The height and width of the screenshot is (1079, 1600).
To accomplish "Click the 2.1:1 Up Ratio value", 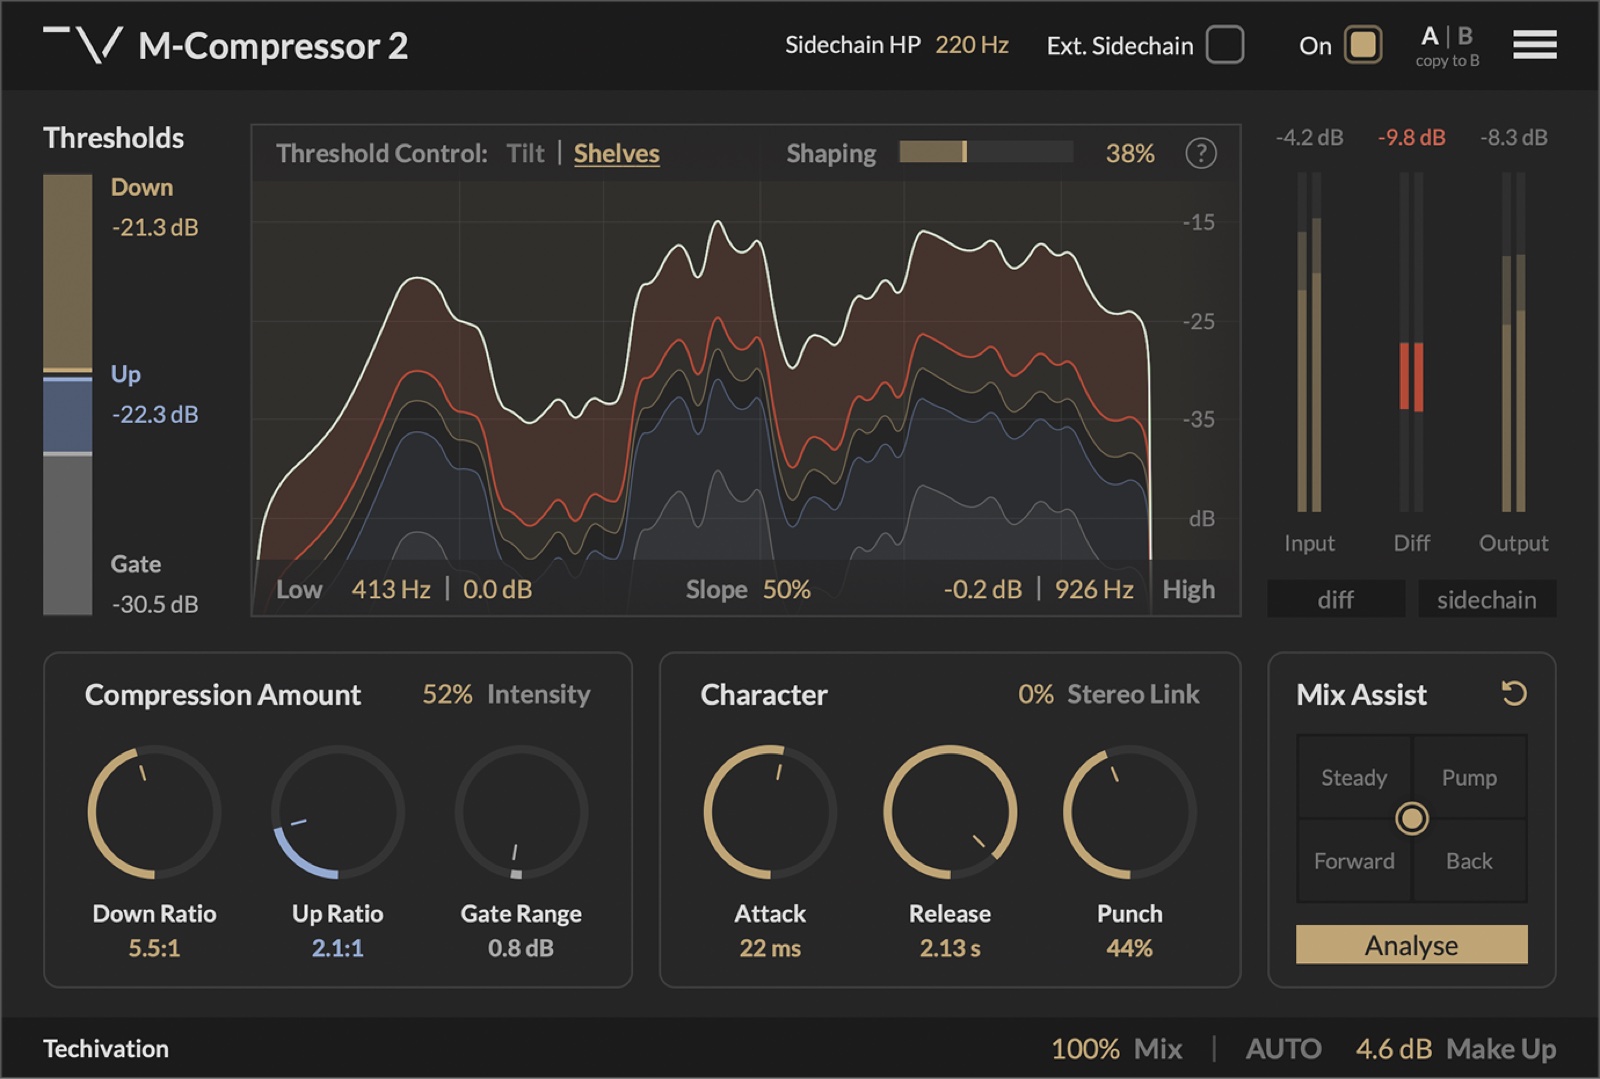I will [337, 948].
